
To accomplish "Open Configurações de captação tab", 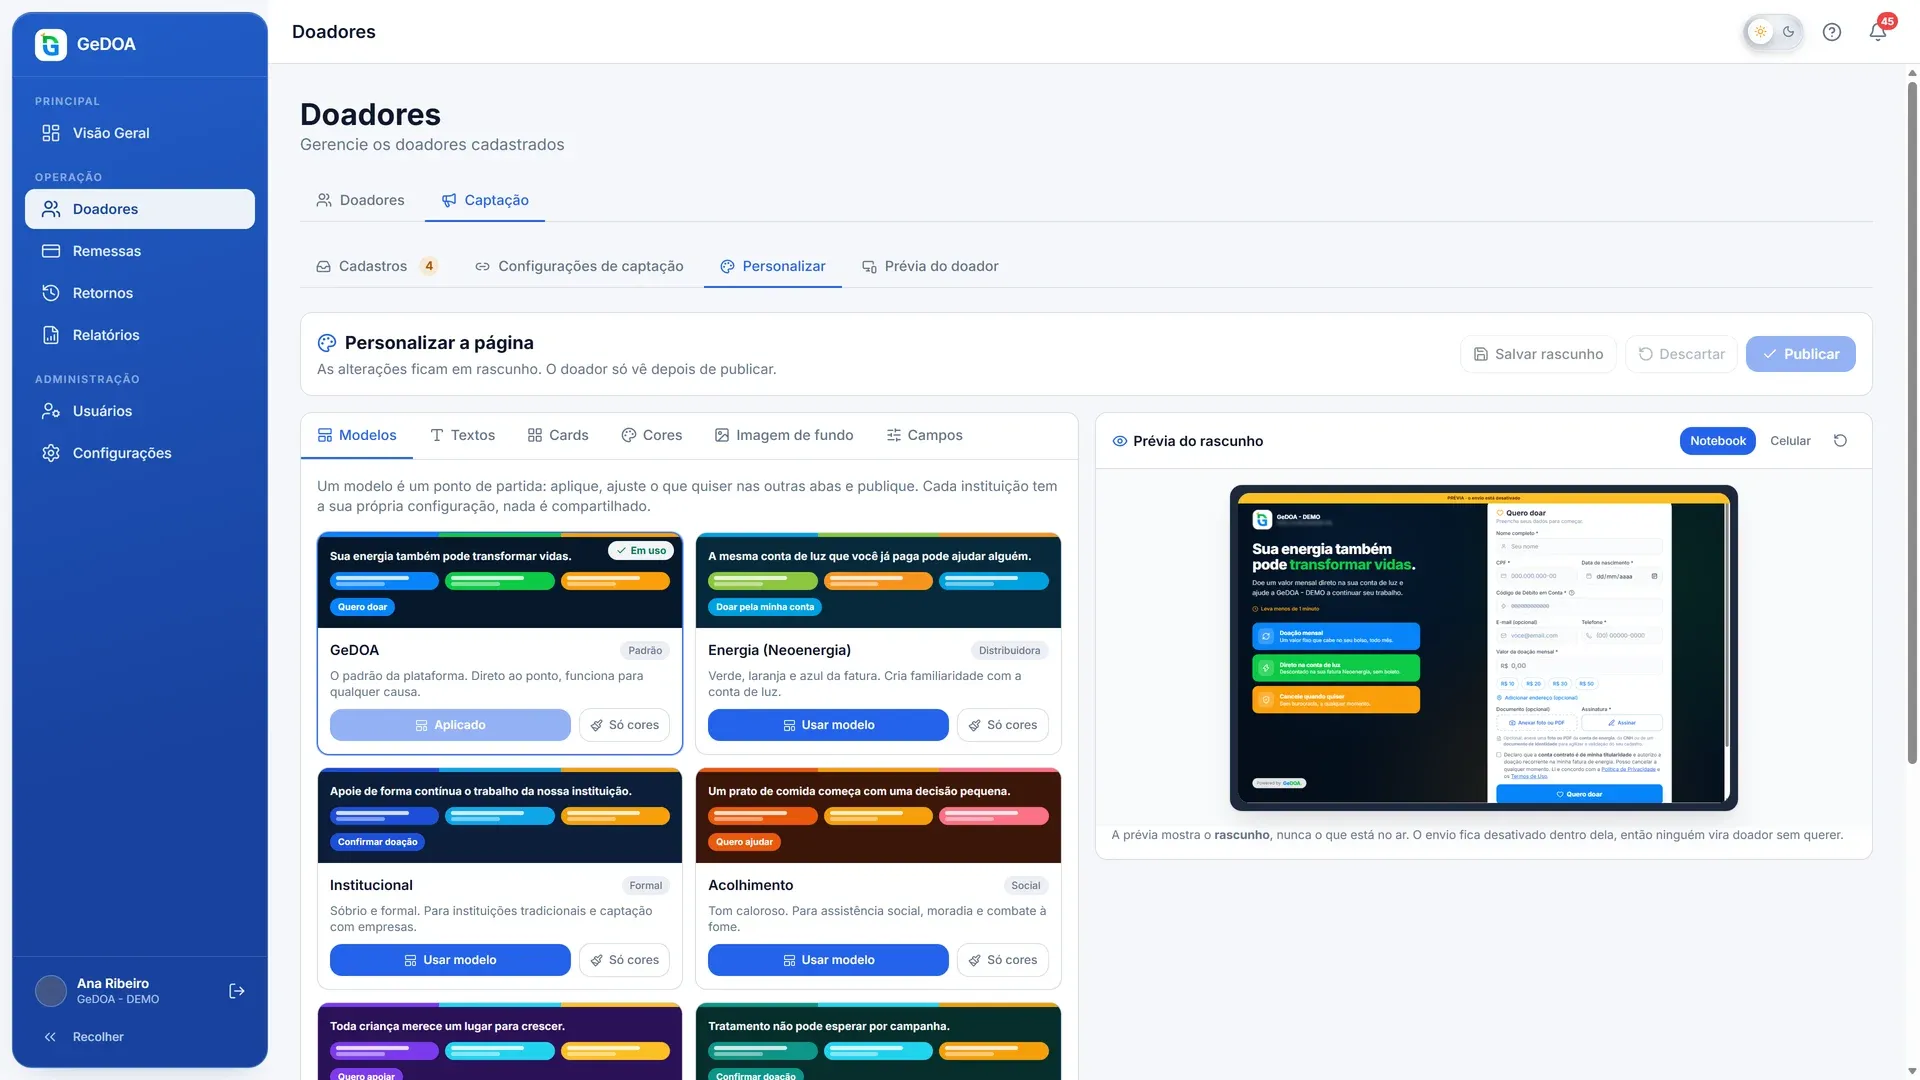I will point(579,266).
